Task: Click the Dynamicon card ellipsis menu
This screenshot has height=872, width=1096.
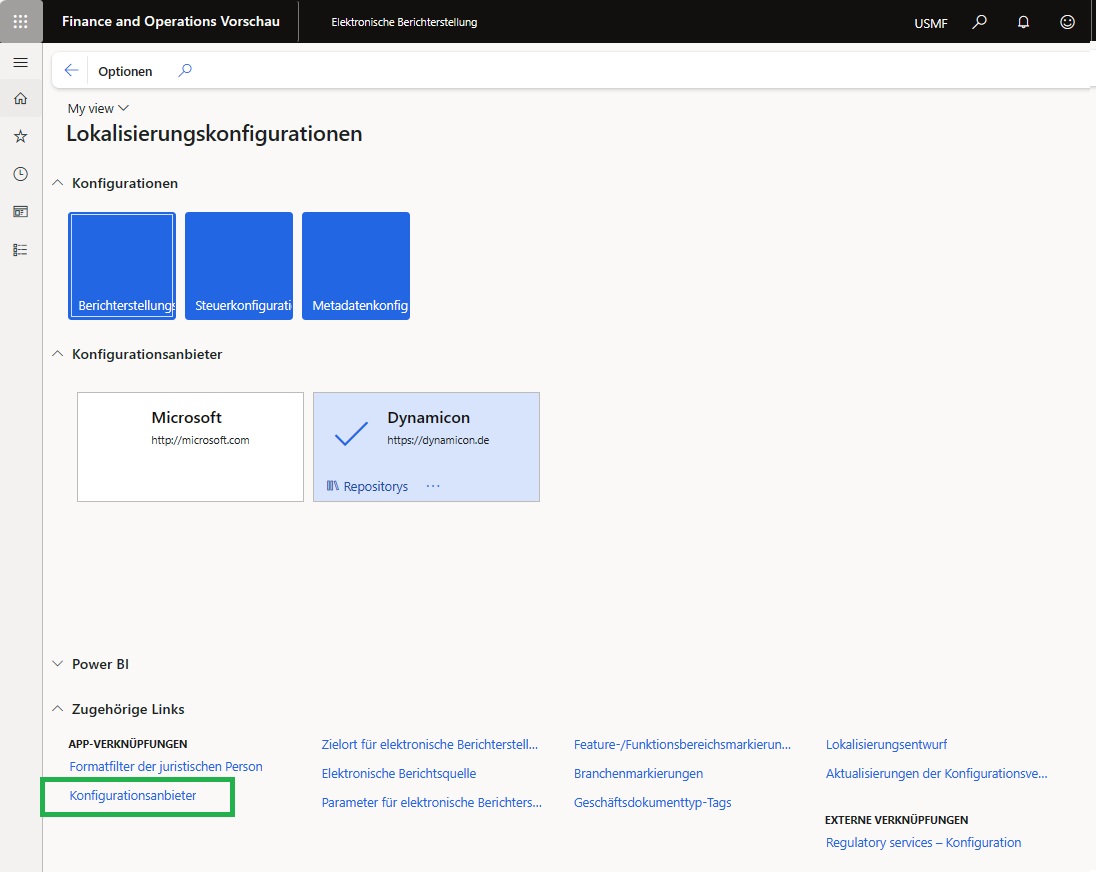Action: [433, 487]
